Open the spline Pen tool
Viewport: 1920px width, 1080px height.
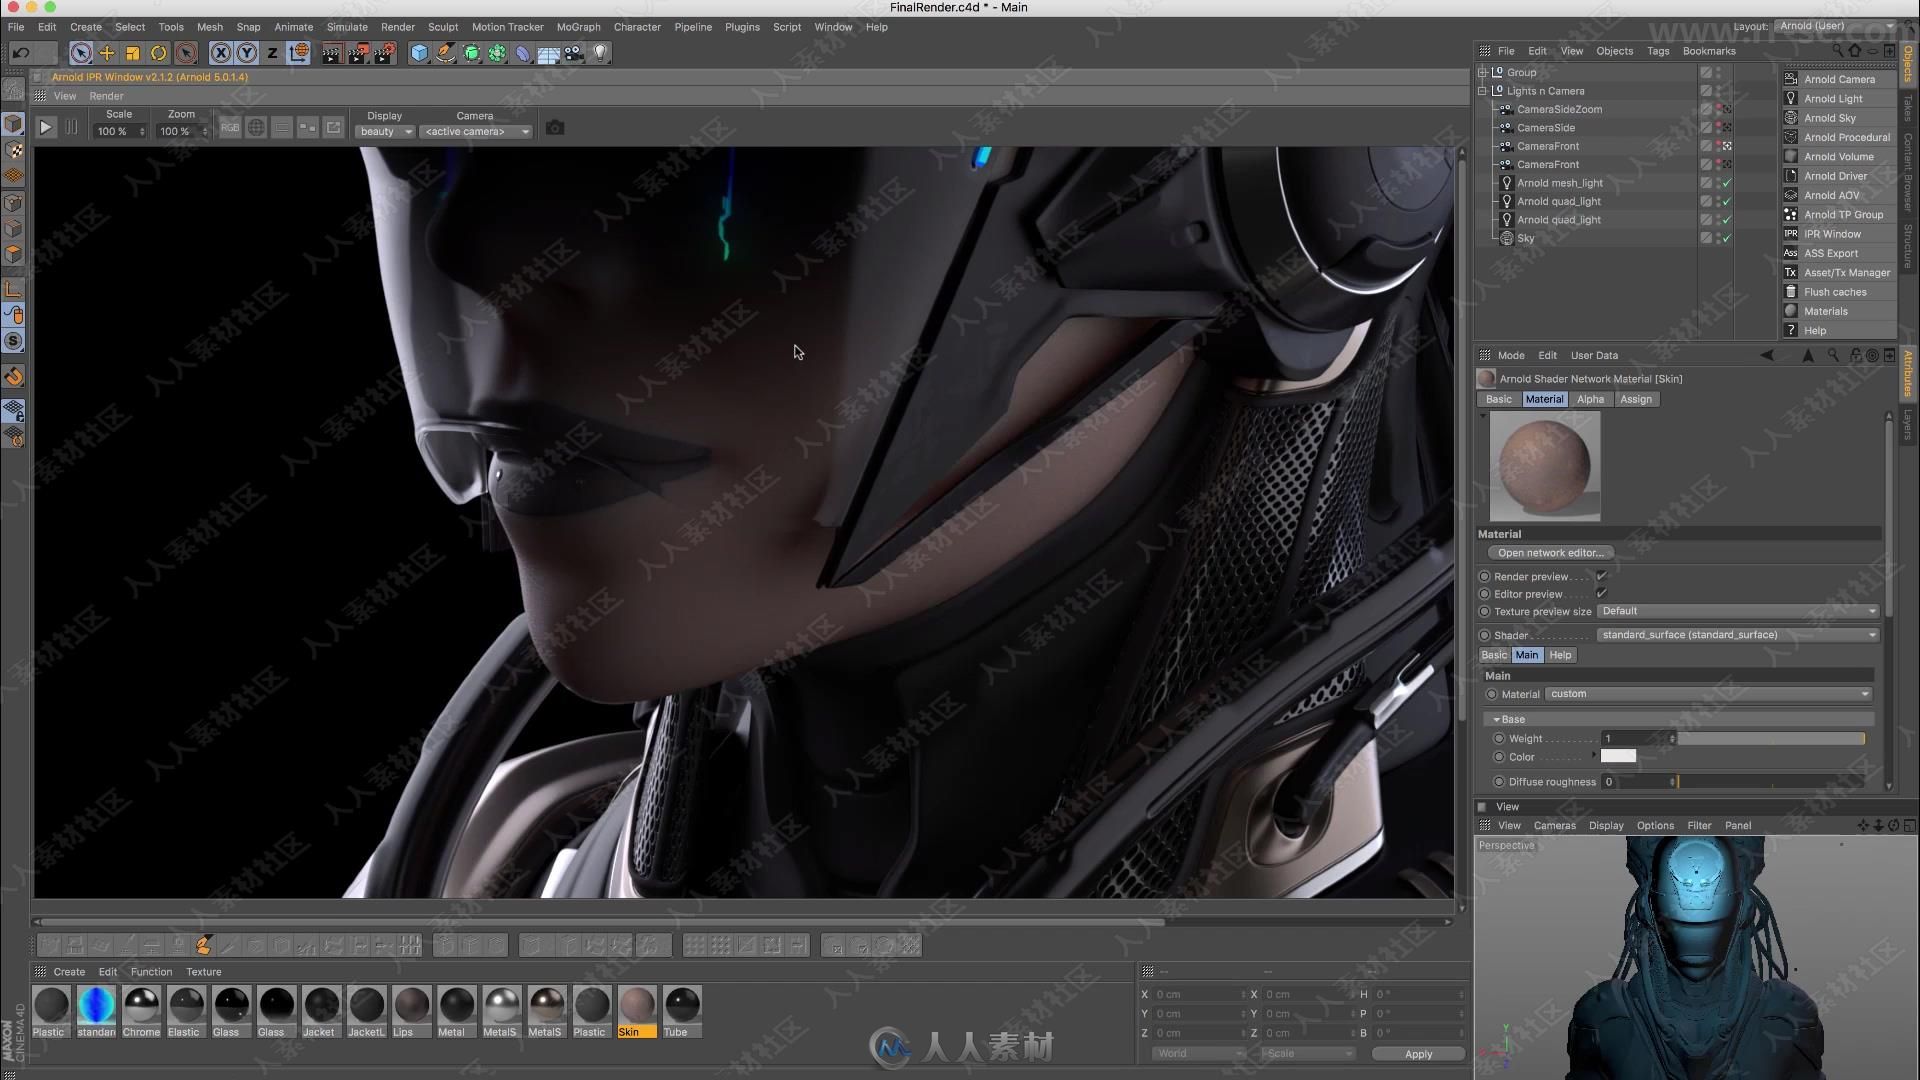pyautogui.click(x=446, y=53)
